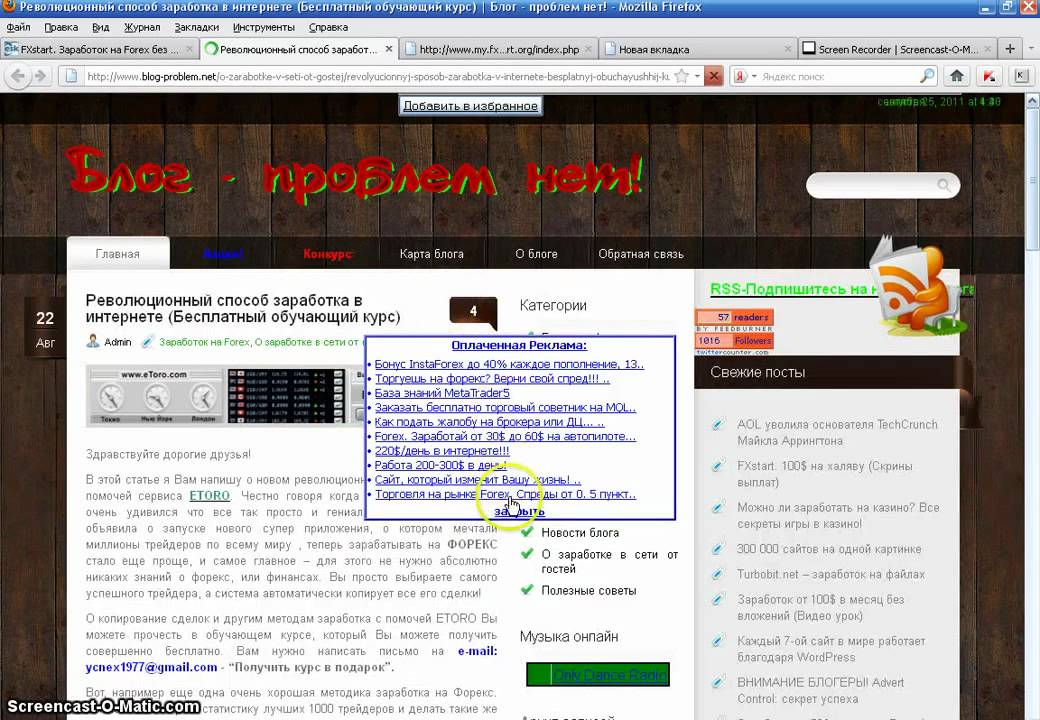Open ad link 'Бонус InstaForex до 40%'
The width and height of the screenshot is (1040, 720).
click(509, 364)
